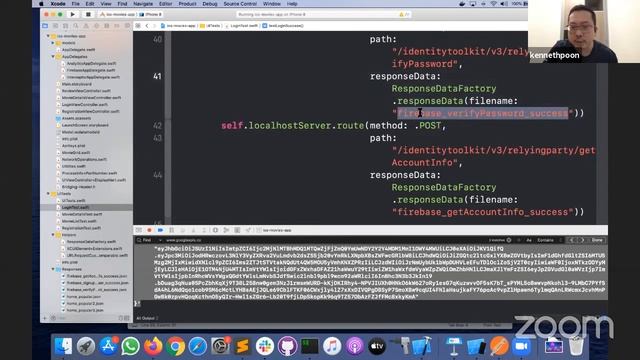Collapse the UITests folder disclosure triangle
Image resolution: width=640 pixels, height=360 pixels.
coord(48,194)
